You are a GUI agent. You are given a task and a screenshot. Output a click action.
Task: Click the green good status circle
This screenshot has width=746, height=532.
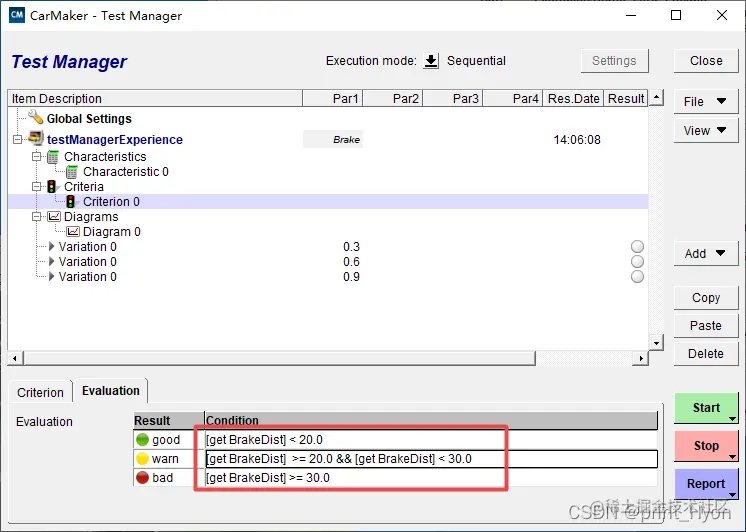(142, 439)
